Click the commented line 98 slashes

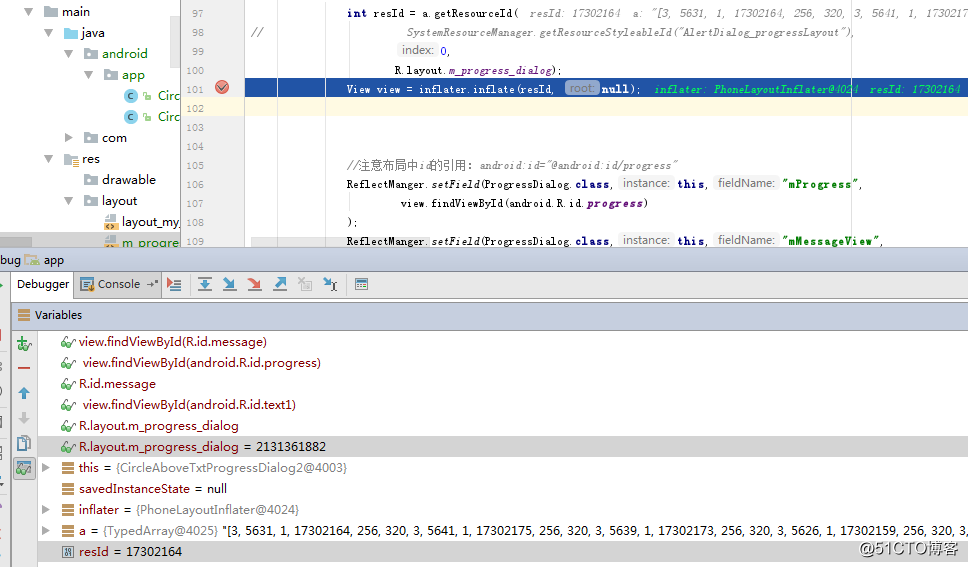coord(257,32)
